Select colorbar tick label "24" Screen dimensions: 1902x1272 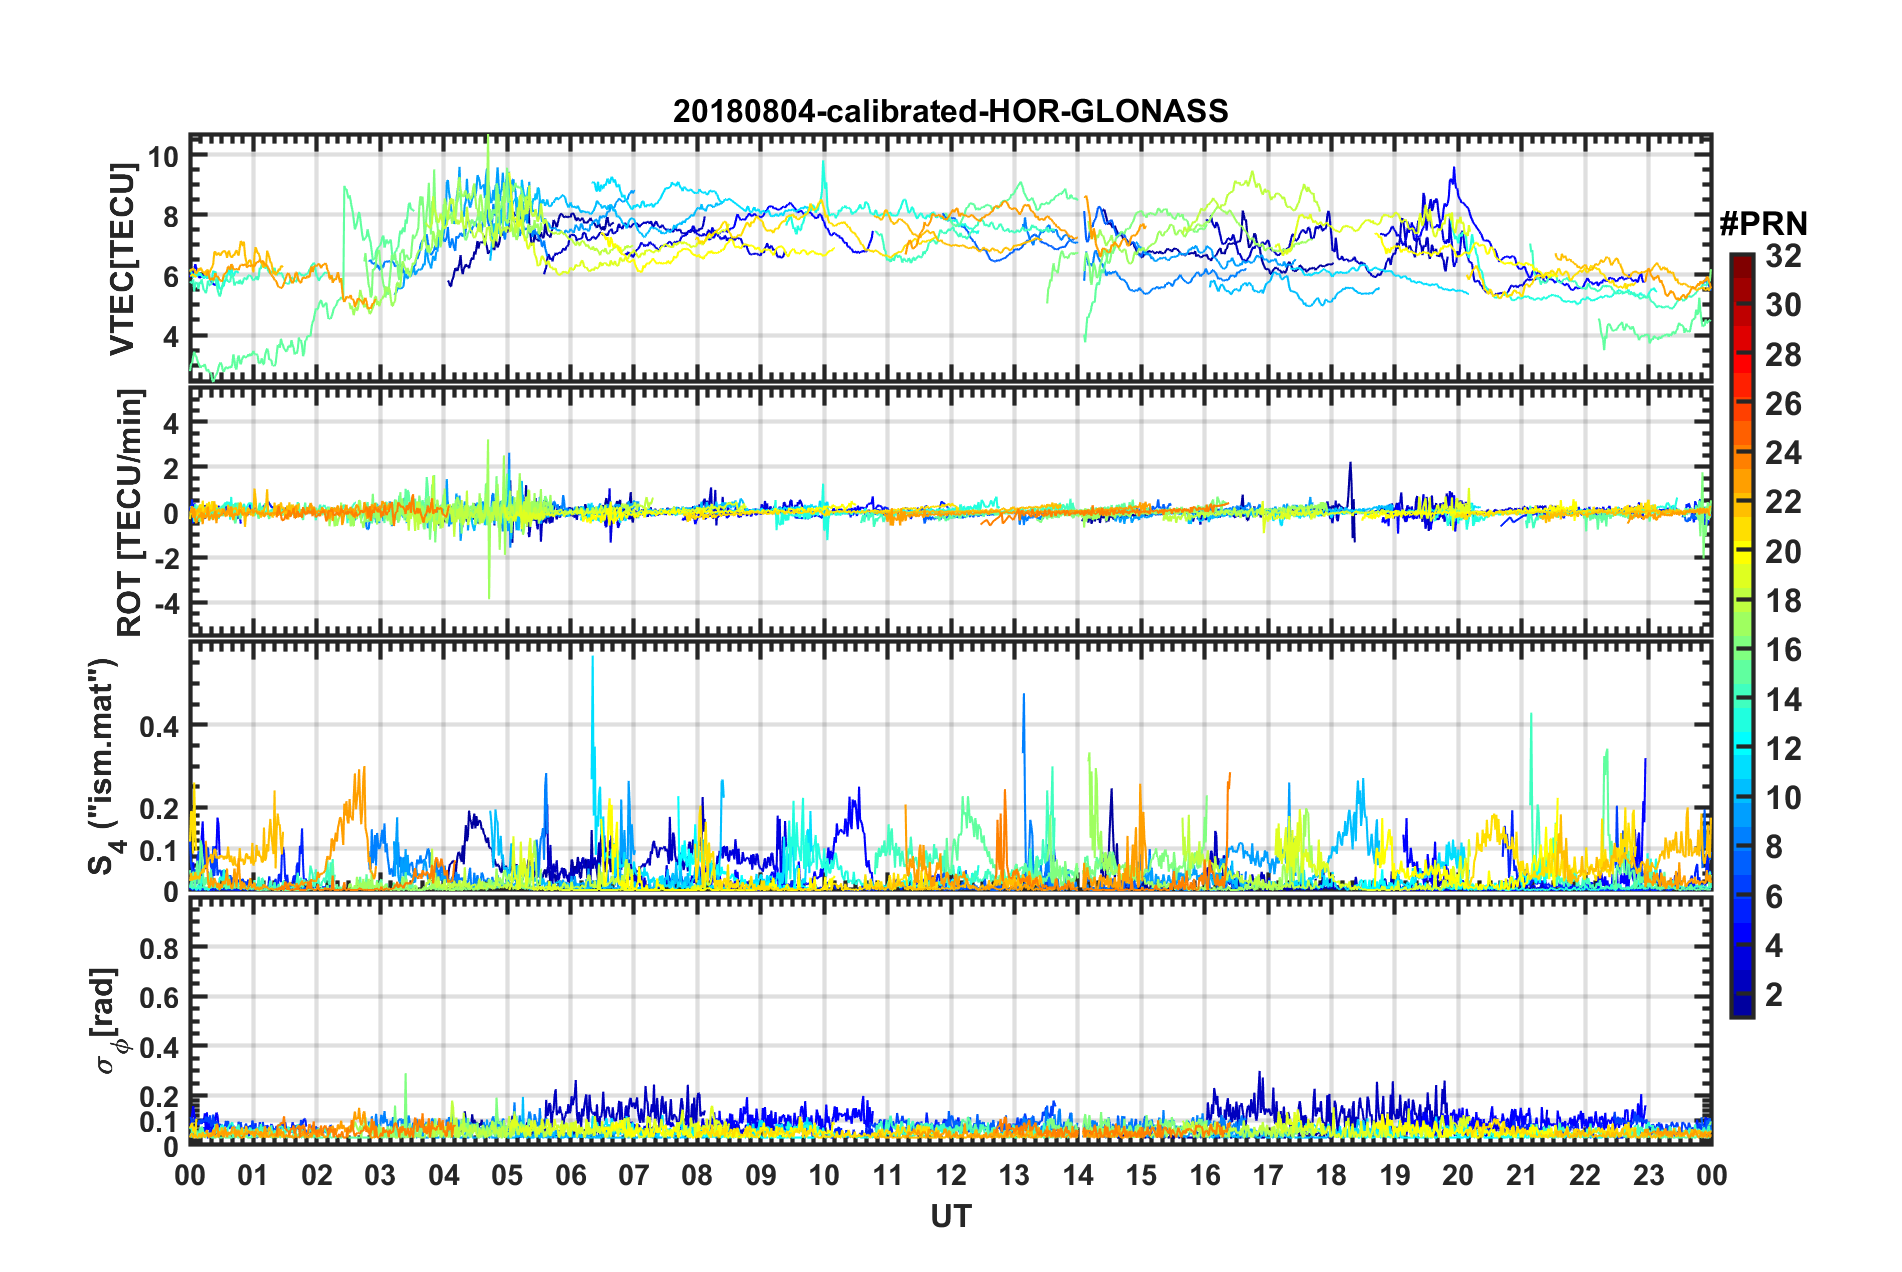[x=1783, y=453]
